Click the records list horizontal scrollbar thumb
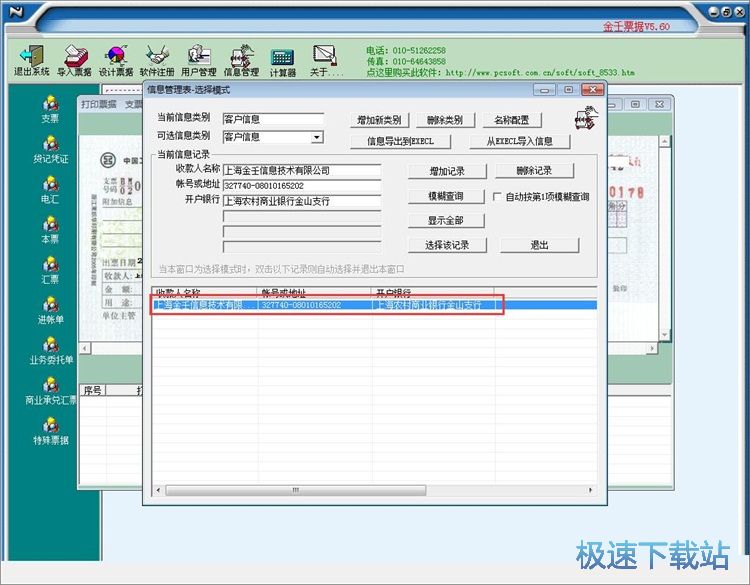Viewport: 750px width, 585px height. [x=296, y=490]
